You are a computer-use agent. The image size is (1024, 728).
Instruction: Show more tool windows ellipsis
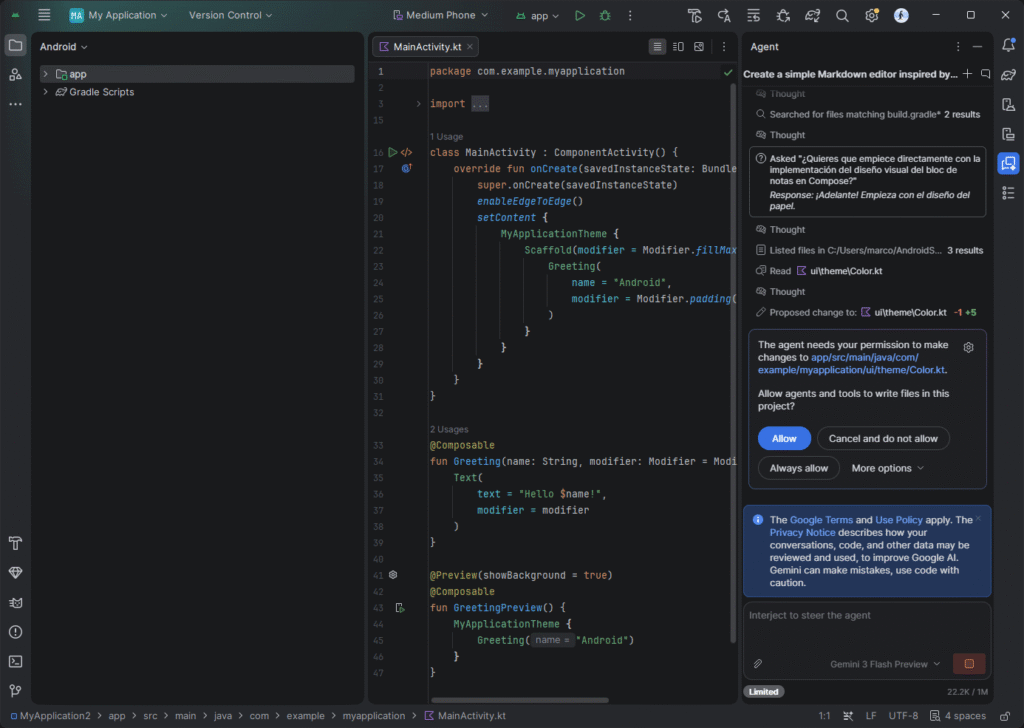tap(15, 104)
